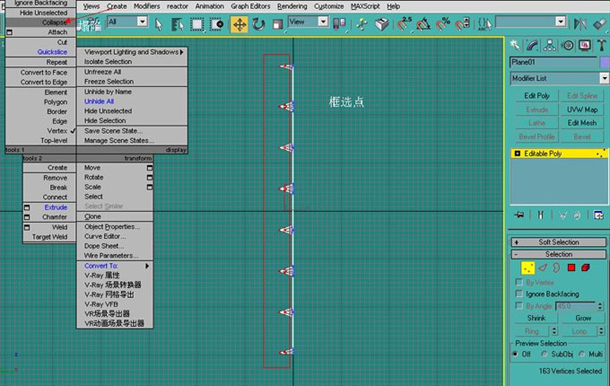
Task: Click the Select and Manipulate icon
Action: point(362,25)
